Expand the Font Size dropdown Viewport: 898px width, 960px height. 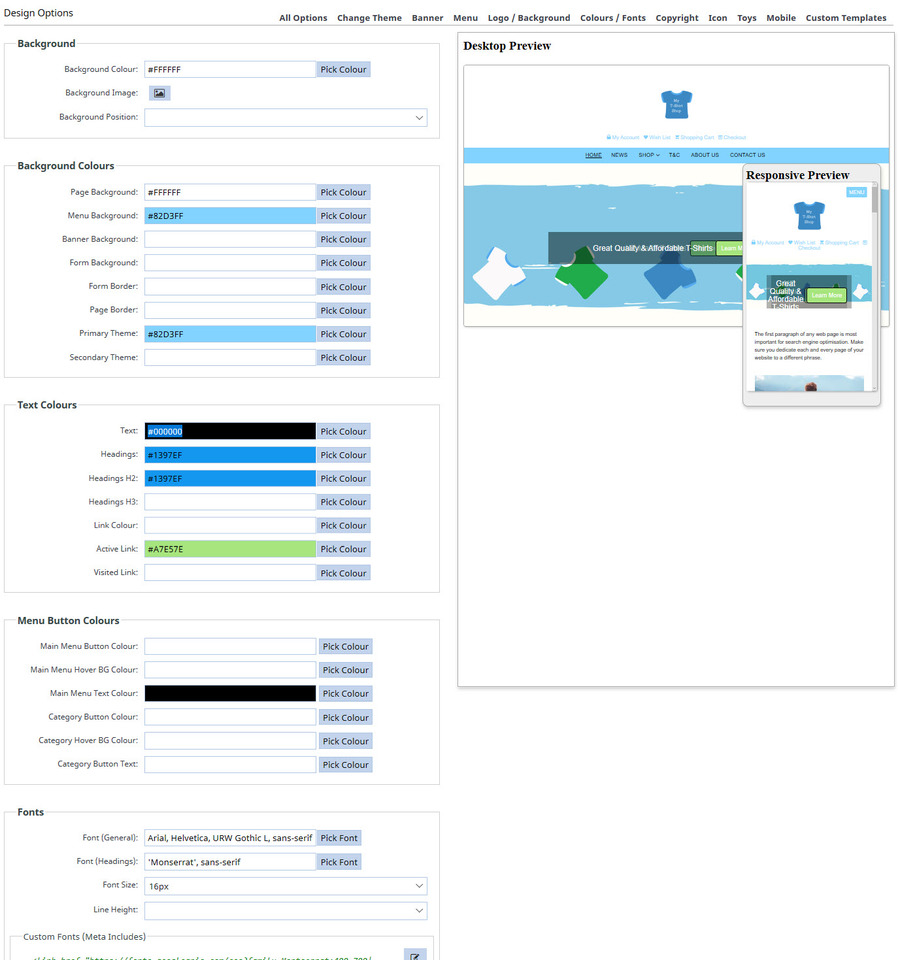[x=285, y=886]
